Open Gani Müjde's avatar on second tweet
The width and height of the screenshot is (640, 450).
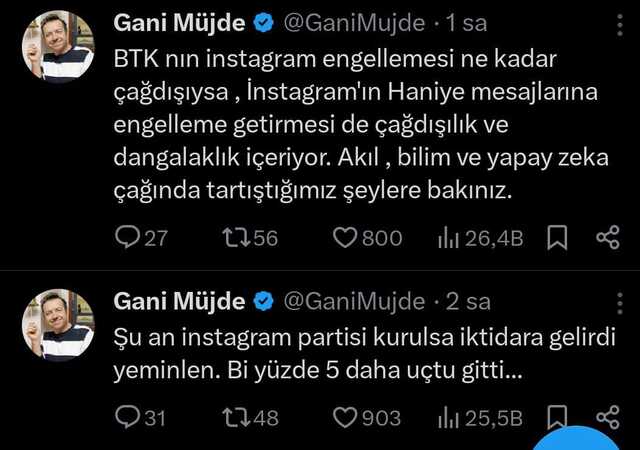click(x=58, y=325)
